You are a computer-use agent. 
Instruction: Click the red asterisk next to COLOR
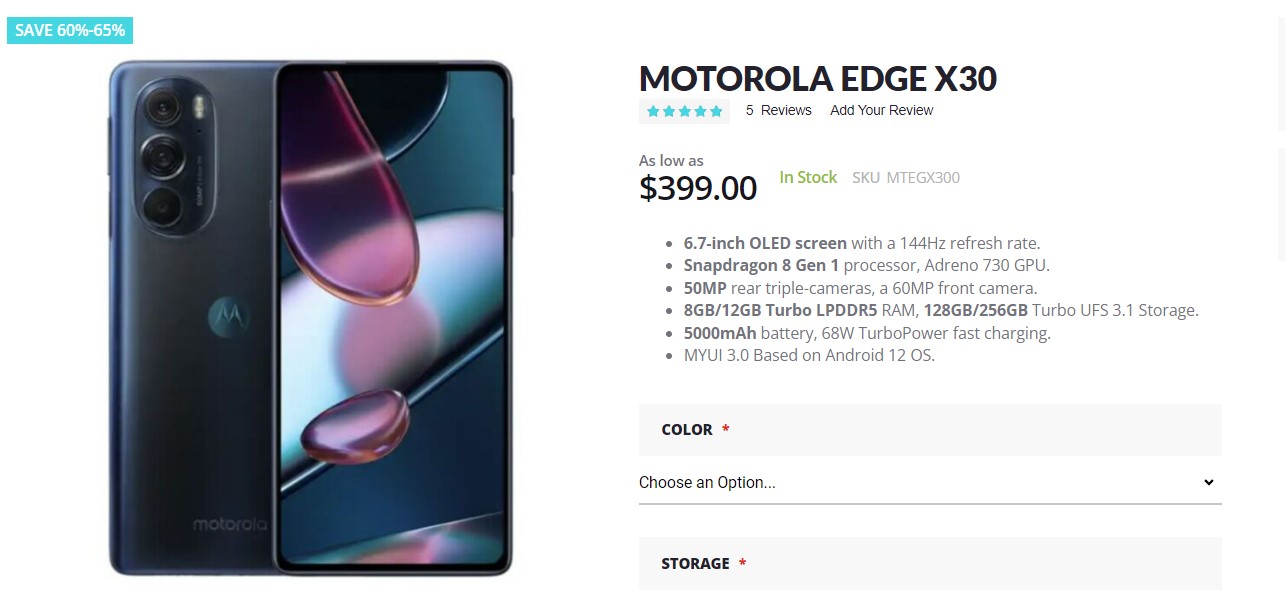click(x=725, y=429)
